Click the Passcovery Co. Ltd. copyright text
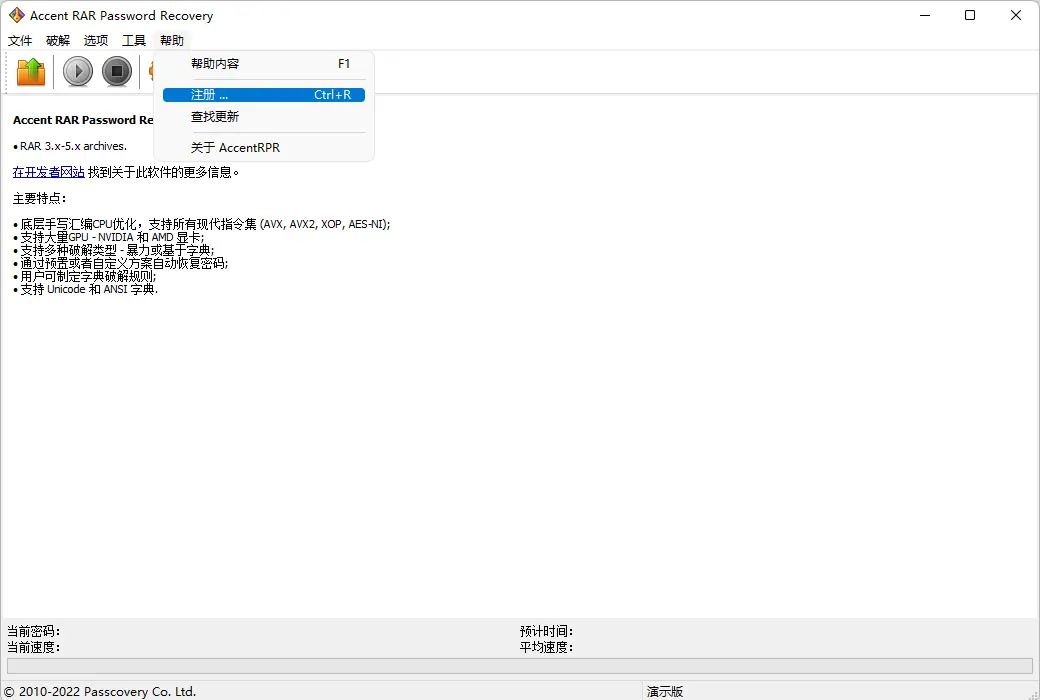The height and width of the screenshot is (700, 1040). point(100,691)
